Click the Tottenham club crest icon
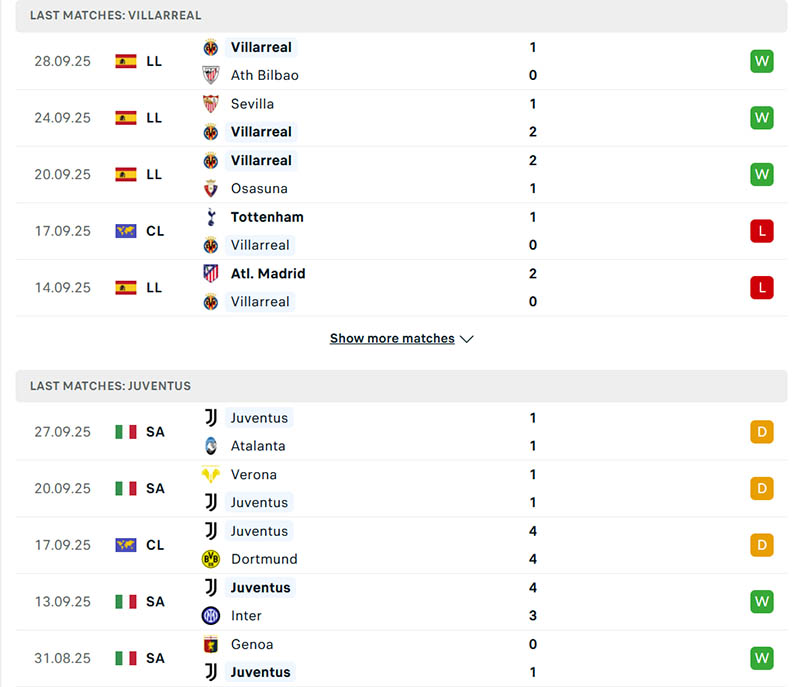The width and height of the screenshot is (800, 687). [210, 217]
